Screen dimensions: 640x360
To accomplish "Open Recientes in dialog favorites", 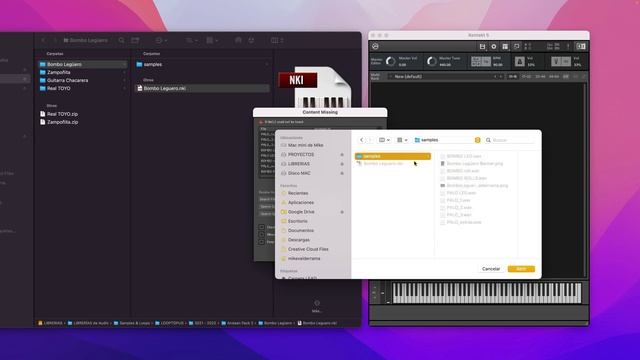I will pos(298,193).
